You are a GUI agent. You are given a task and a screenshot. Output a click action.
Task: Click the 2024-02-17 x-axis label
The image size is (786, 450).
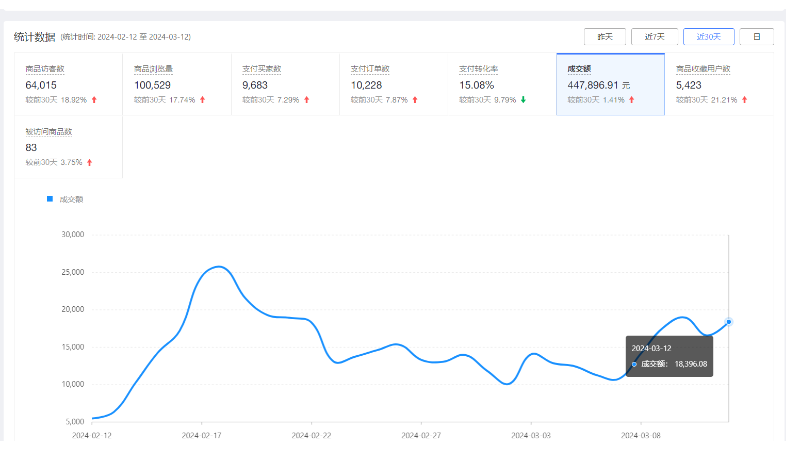click(202, 435)
